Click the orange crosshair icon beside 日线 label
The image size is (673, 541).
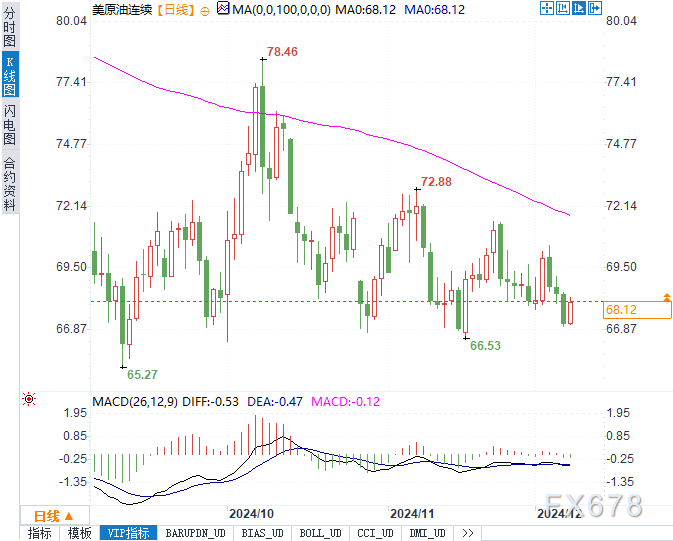tap(205, 11)
